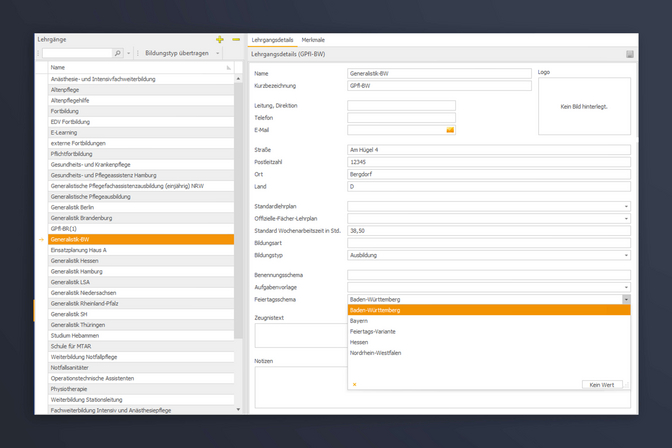Select the Schule für MTAR row
Screen dimensions: 672x448
141,346
